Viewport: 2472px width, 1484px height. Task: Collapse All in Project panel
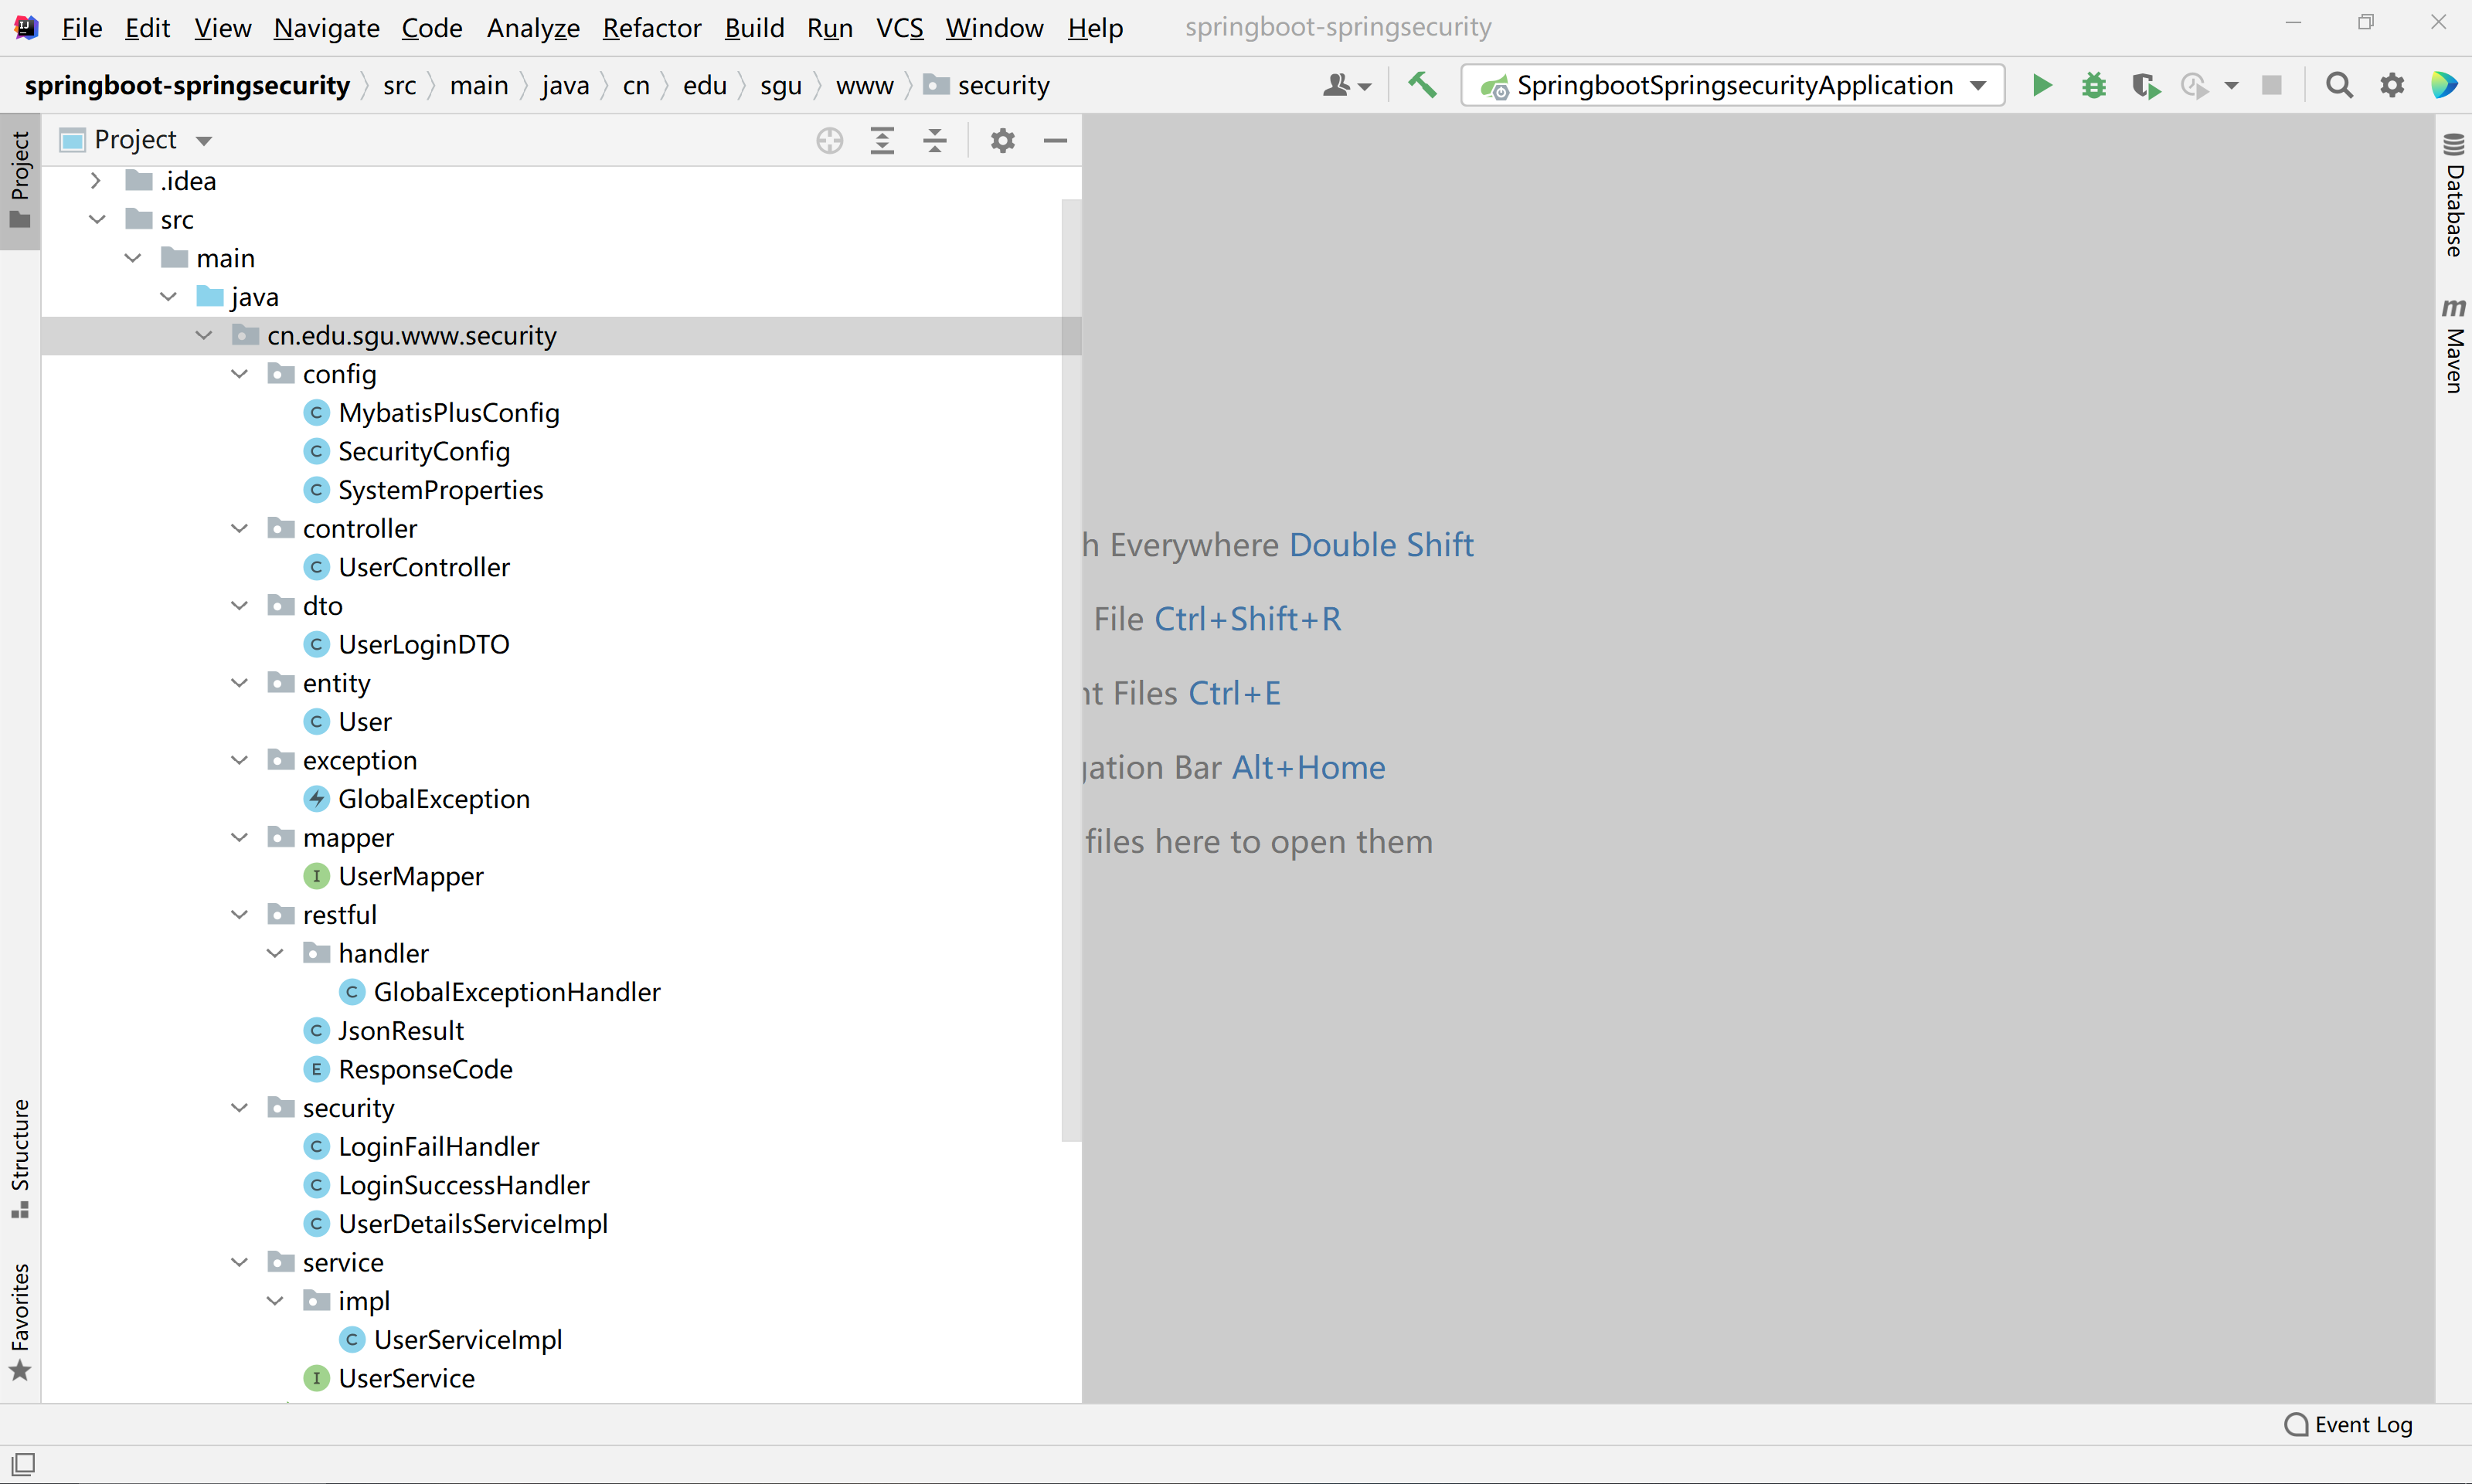935,140
